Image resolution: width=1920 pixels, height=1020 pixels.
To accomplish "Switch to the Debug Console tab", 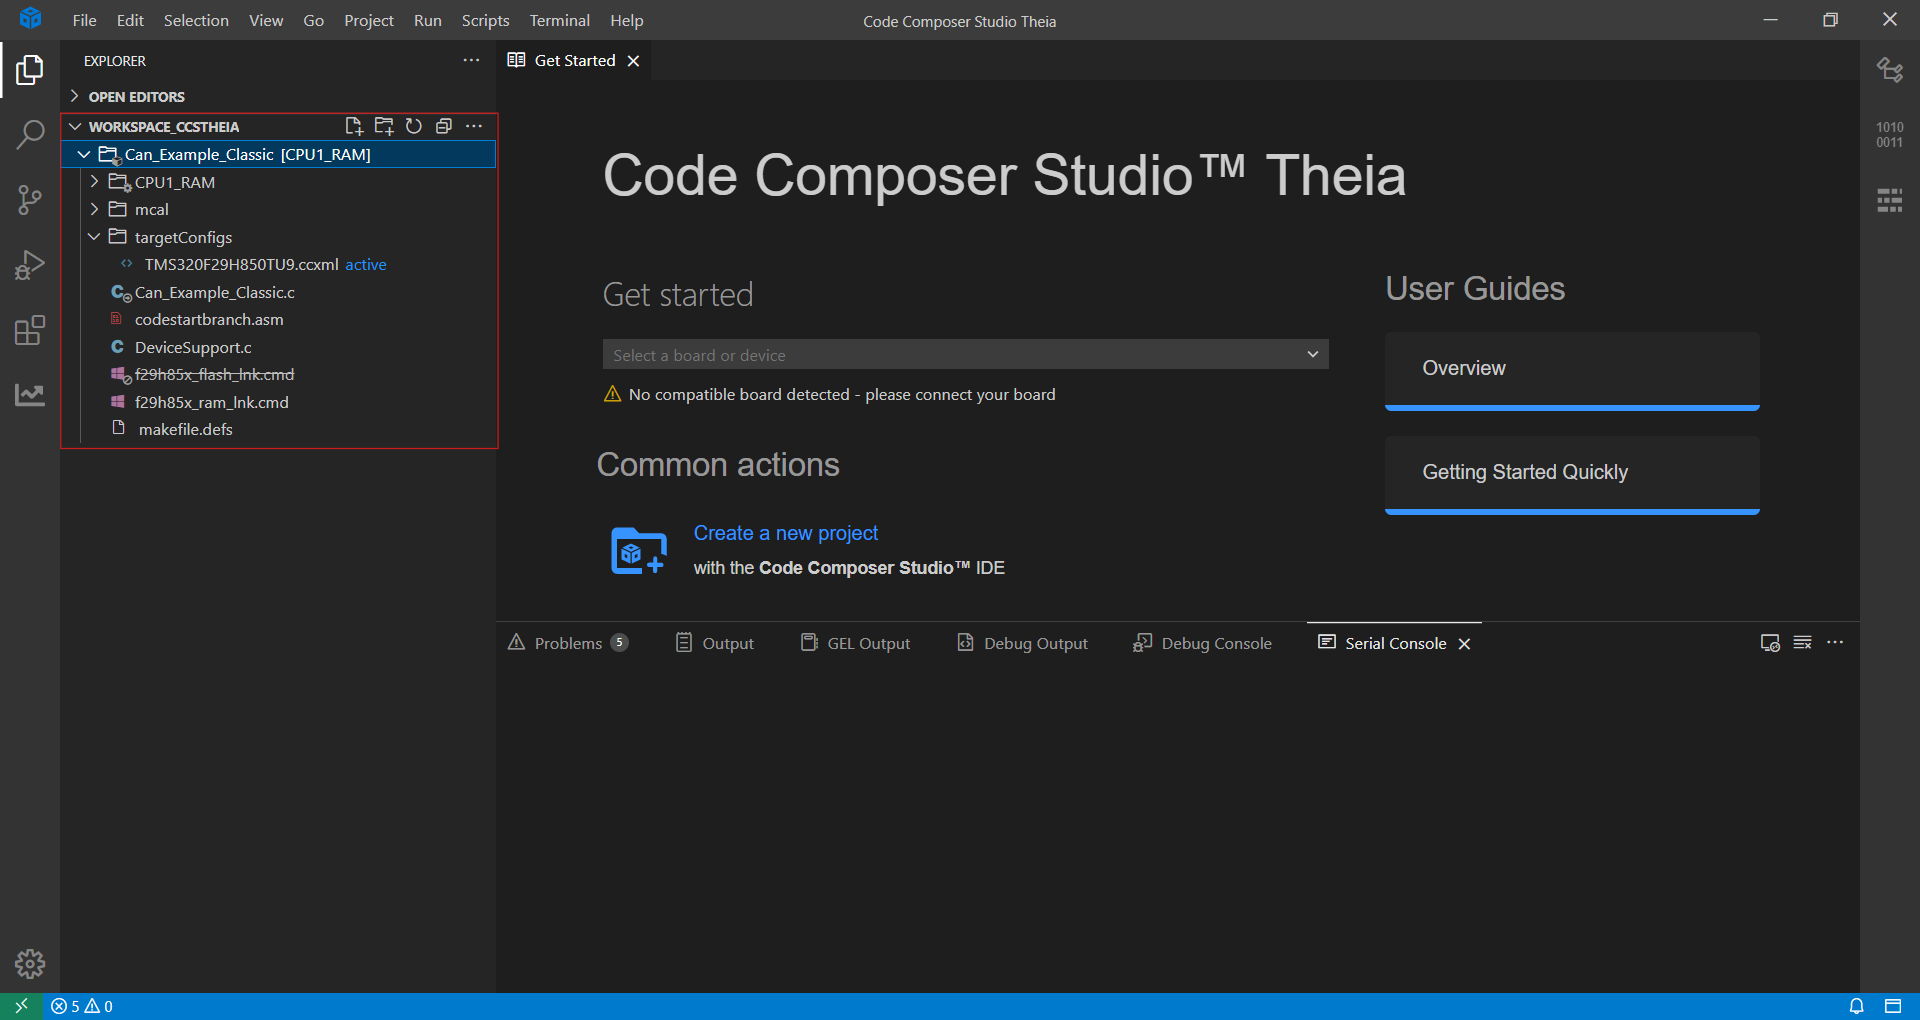I will 1203,643.
